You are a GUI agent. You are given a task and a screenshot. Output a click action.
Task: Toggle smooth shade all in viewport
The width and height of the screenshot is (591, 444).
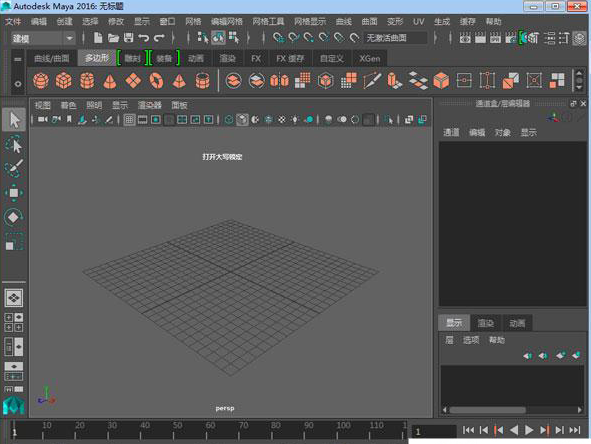(242, 120)
